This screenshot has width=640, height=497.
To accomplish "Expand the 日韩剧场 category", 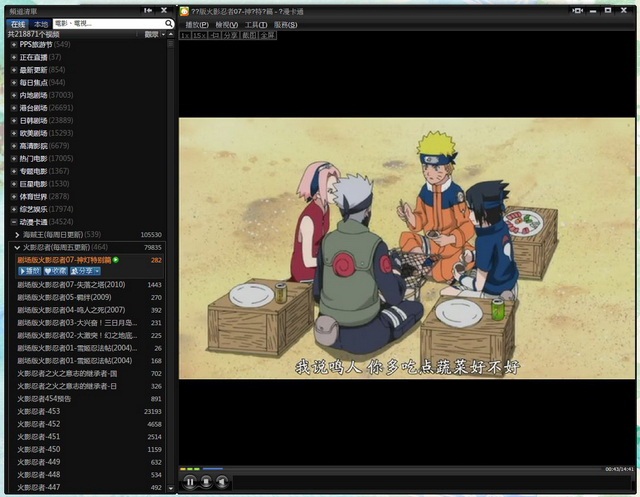I will [14, 120].
